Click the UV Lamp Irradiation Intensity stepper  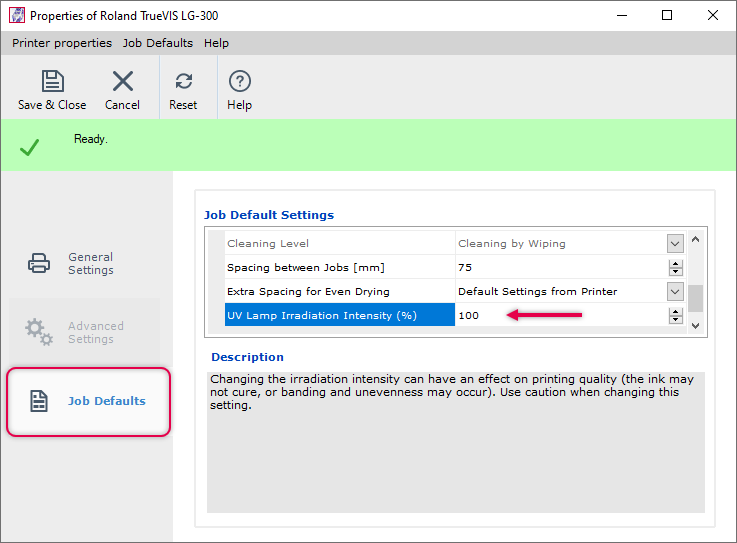pos(675,315)
